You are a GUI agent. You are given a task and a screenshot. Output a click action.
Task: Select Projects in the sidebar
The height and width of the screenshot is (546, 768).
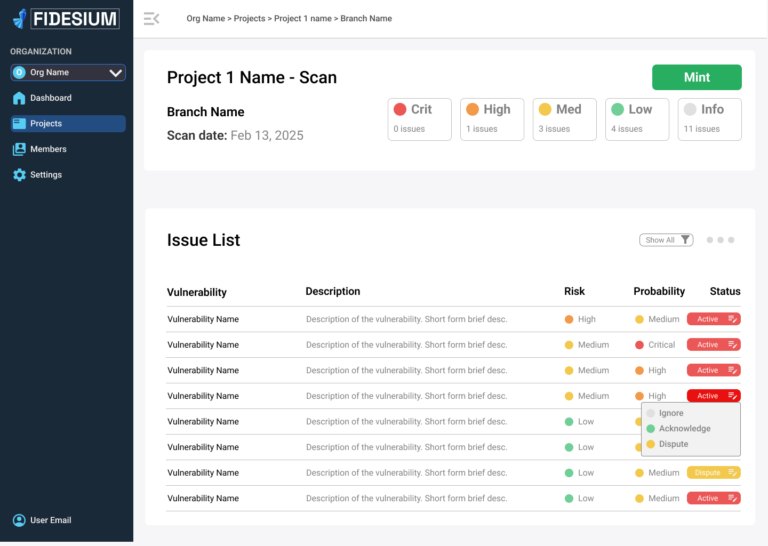click(68, 123)
